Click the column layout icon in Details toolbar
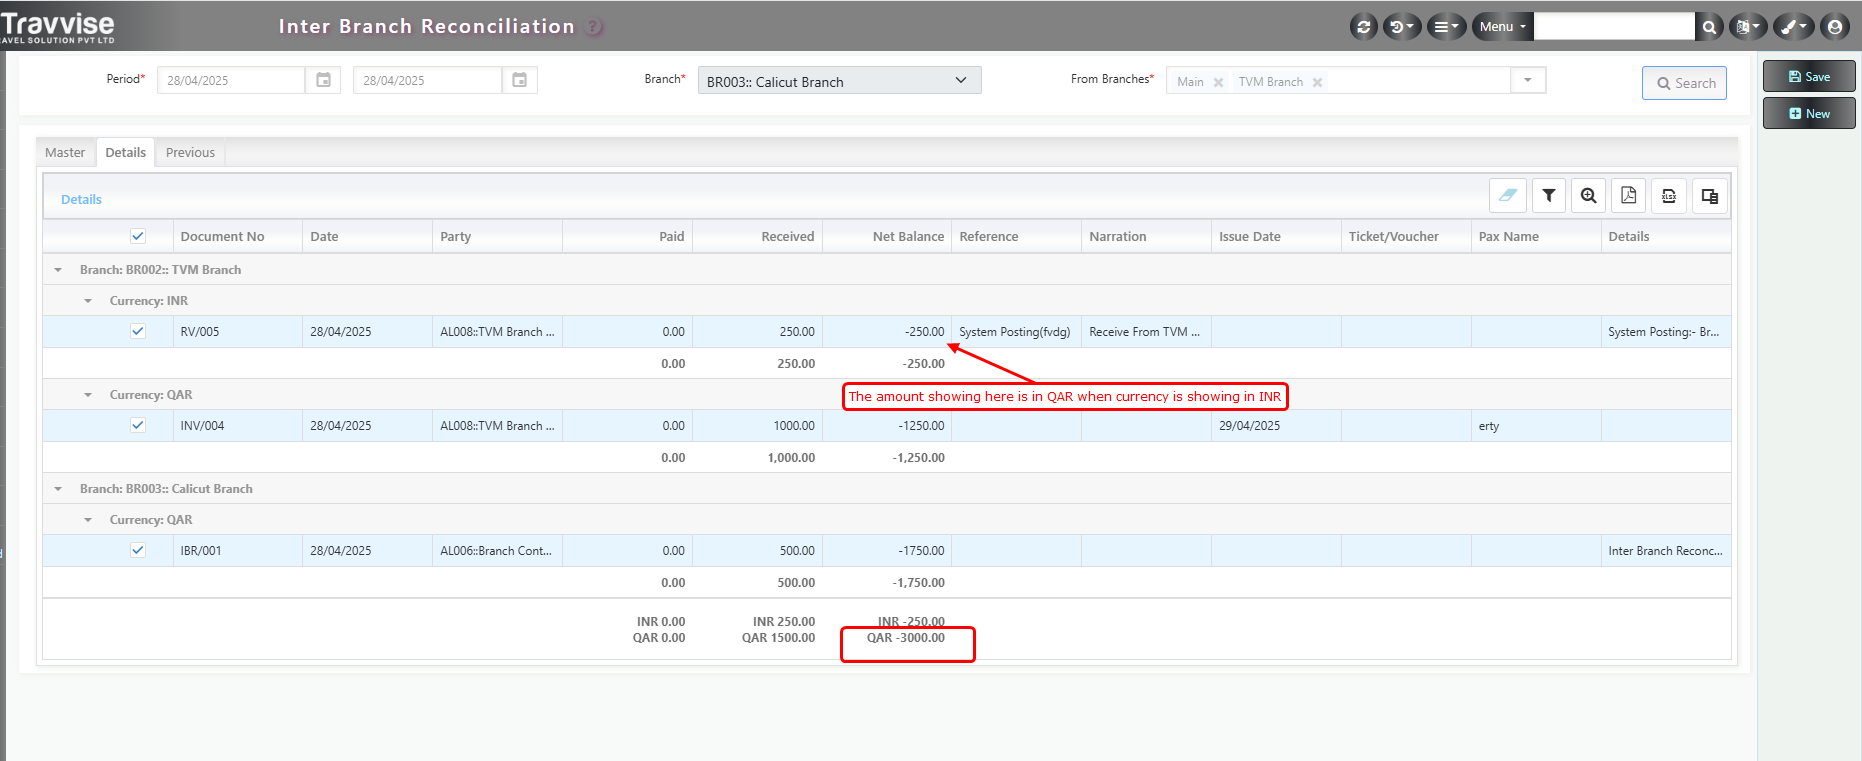The image size is (1862, 761). point(1709,195)
